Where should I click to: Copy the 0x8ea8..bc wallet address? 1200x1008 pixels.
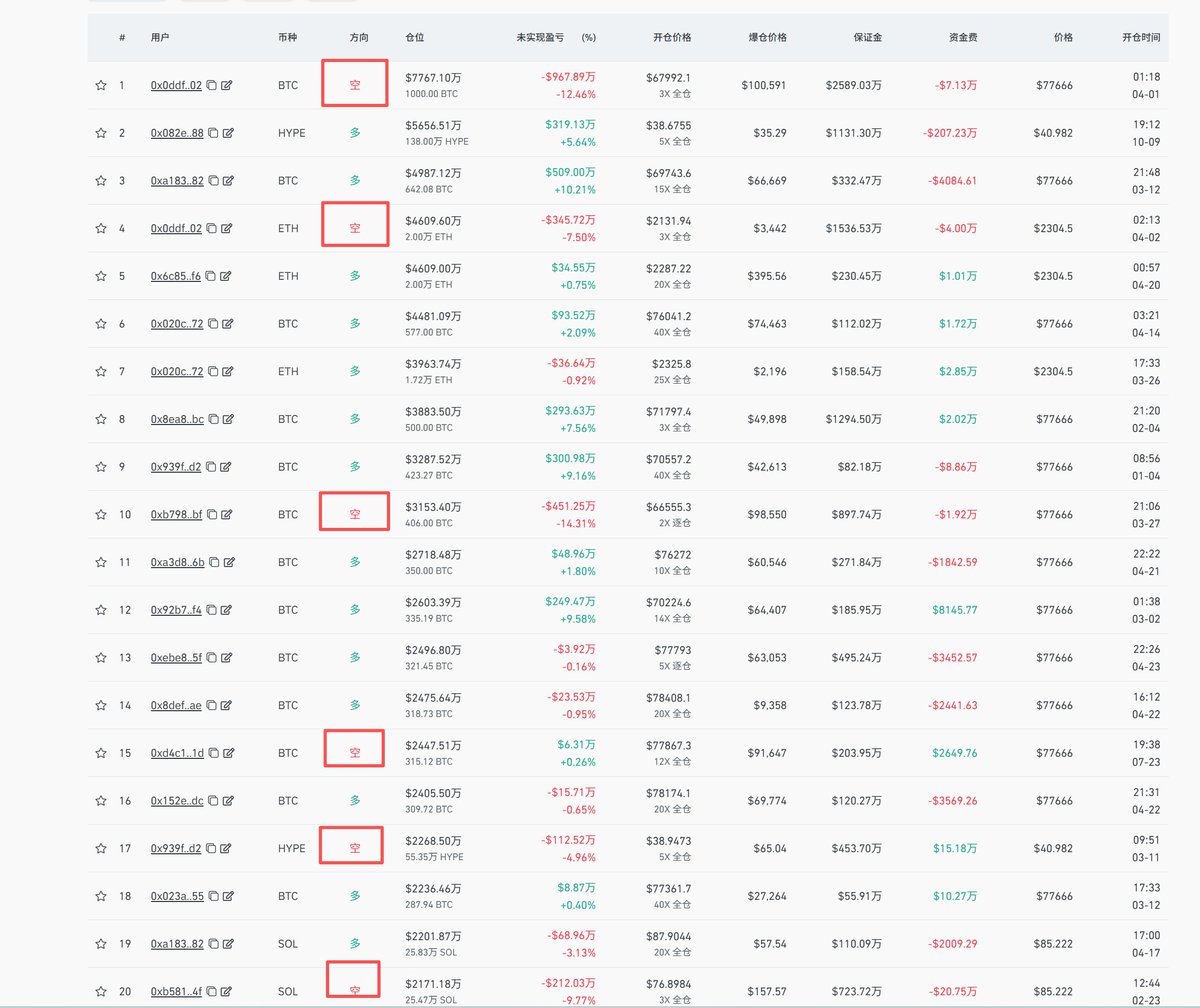point(213,420)
